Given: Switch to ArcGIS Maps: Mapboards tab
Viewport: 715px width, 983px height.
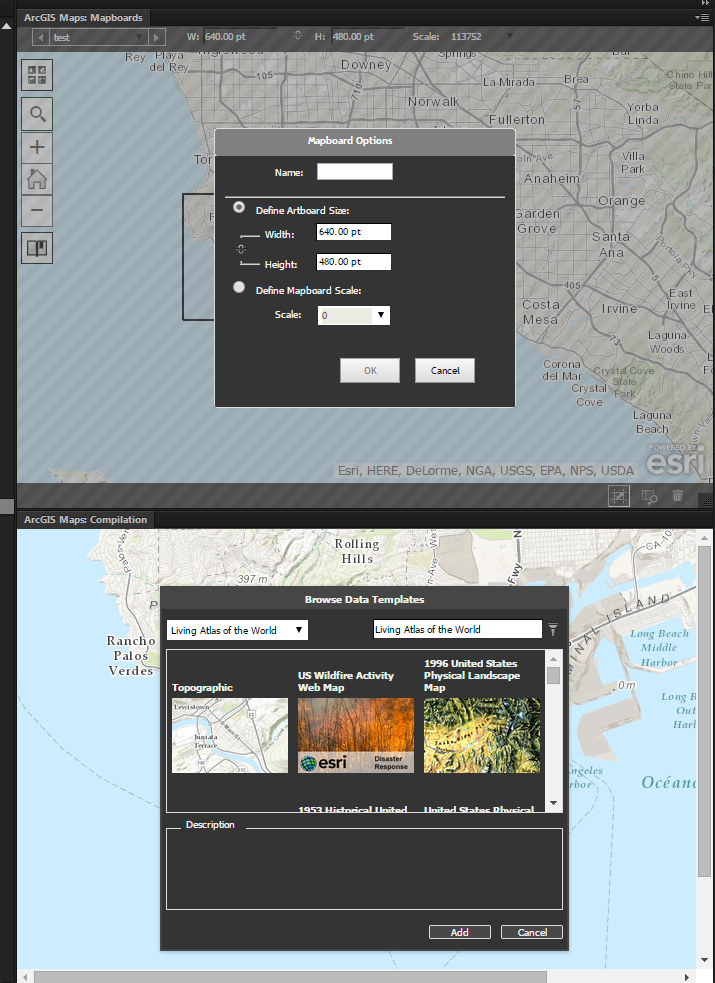Looking at the screenshot, I should click(83, 18).
